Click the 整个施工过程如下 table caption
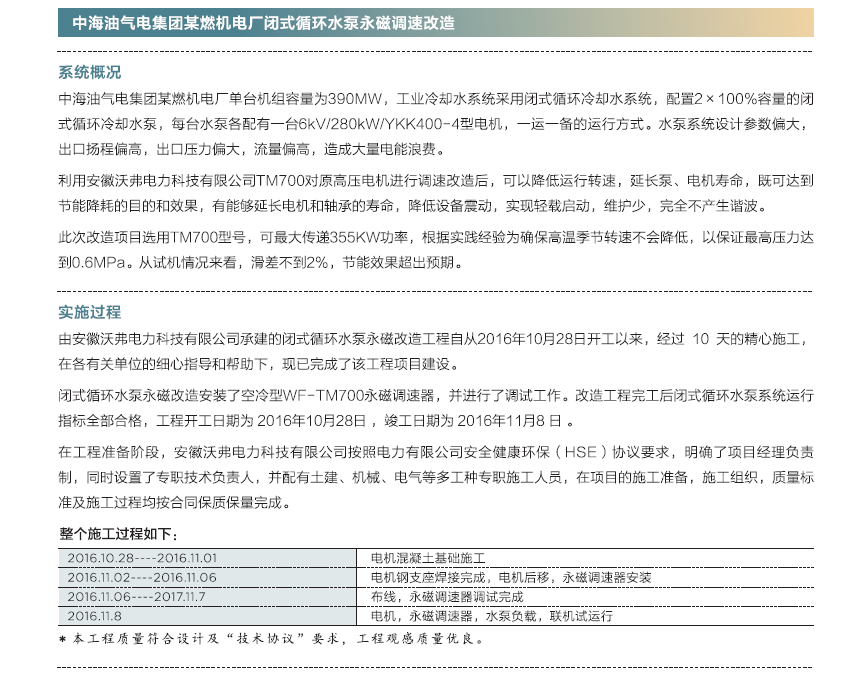 tap(118, 534)
